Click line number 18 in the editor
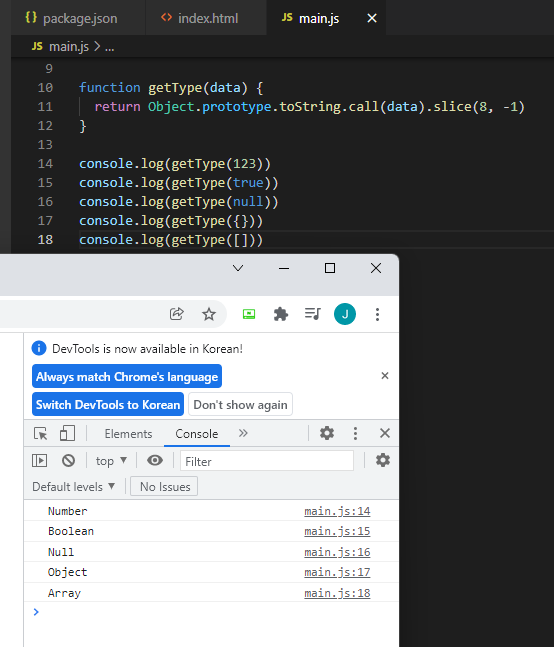This screenshot has height=647, width=554. tap(45, 239)
